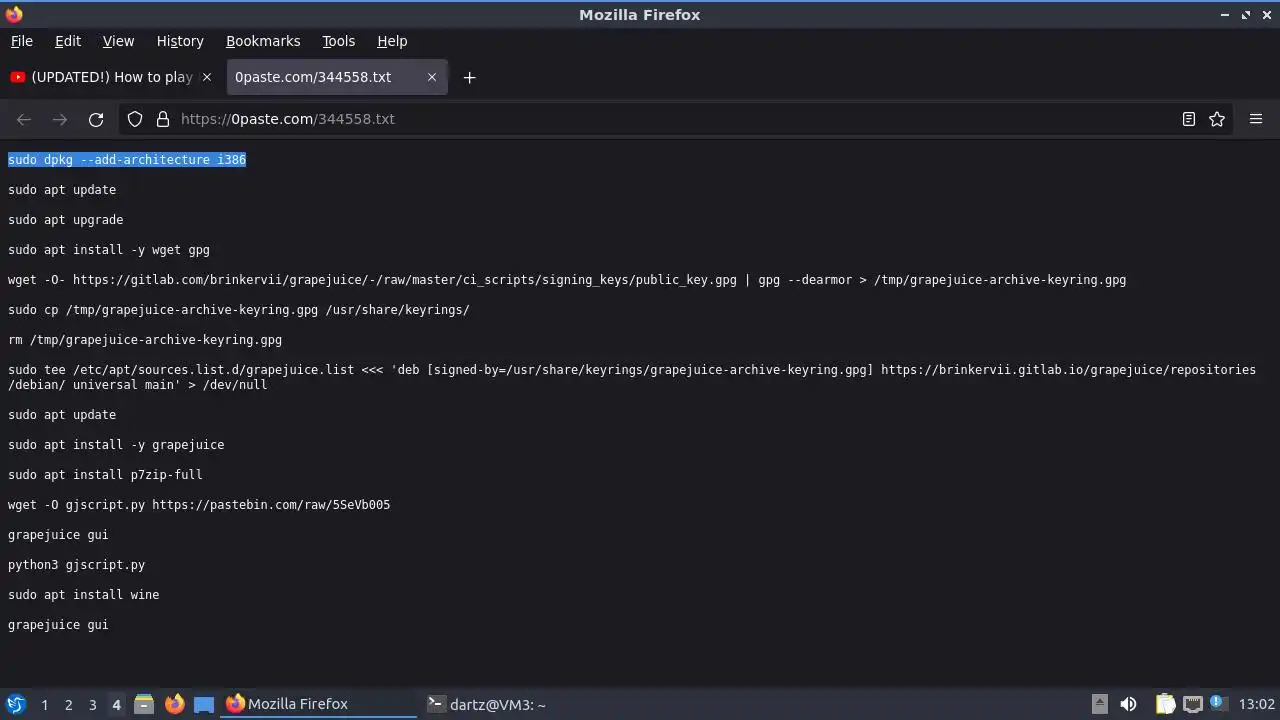Image resolution: width=1280 pixels, height=720 pixels.
Task: Switch to workspace 1
Action: pos(44,705)
